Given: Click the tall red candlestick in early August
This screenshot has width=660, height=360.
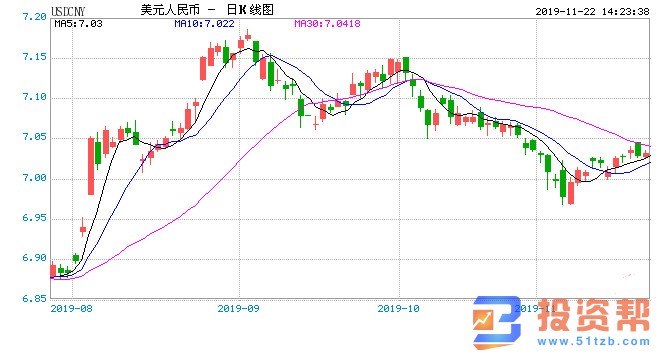Looking at the screenshot, I should pyautogui.click(x=91, y=166).
